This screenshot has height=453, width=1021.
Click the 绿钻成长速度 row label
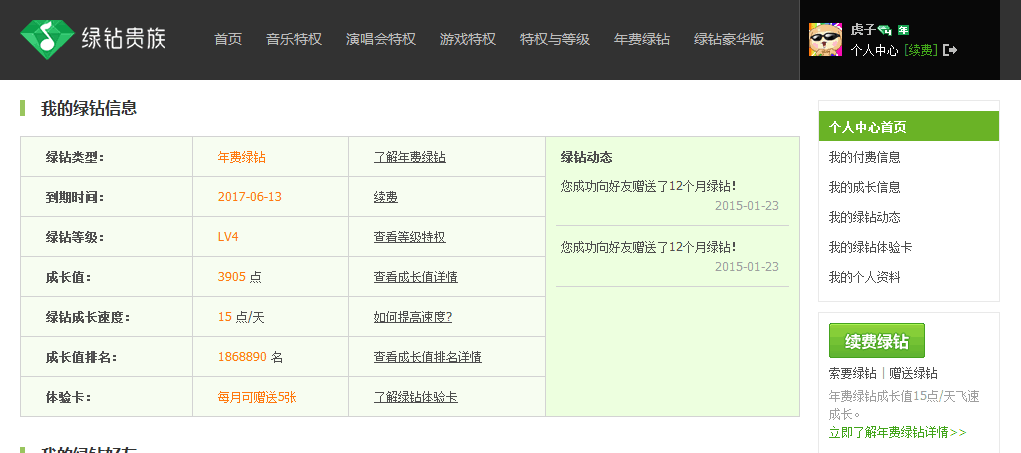[88, 317]
